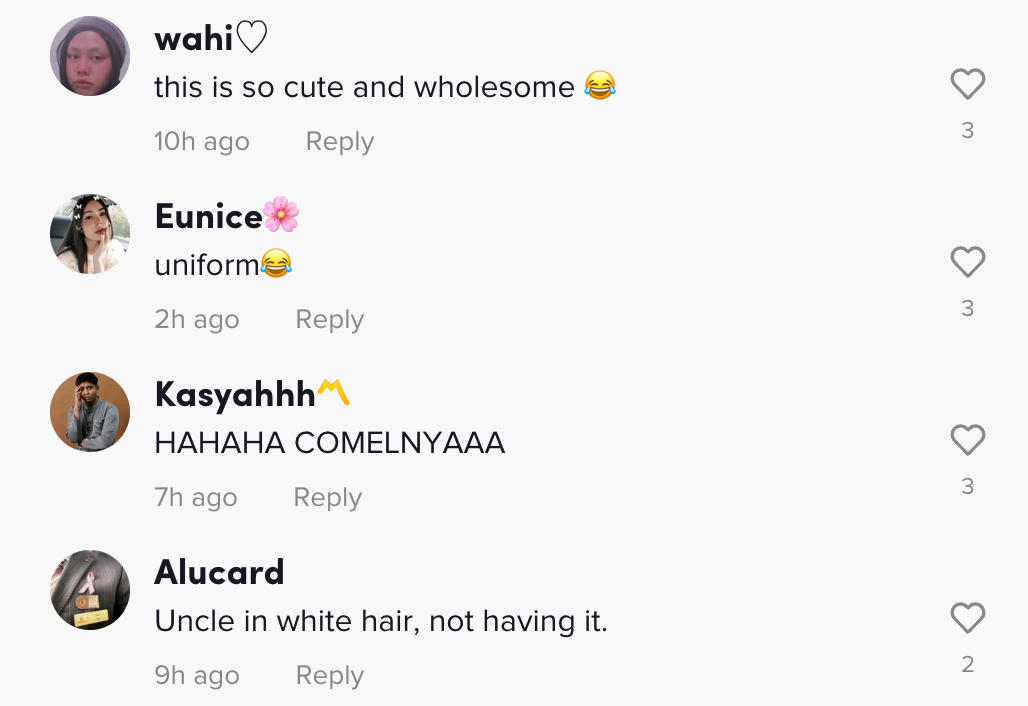Open Alucard's avatar image
The image size is (1028, 706).
pyautogui.click(x=90, y=590)
